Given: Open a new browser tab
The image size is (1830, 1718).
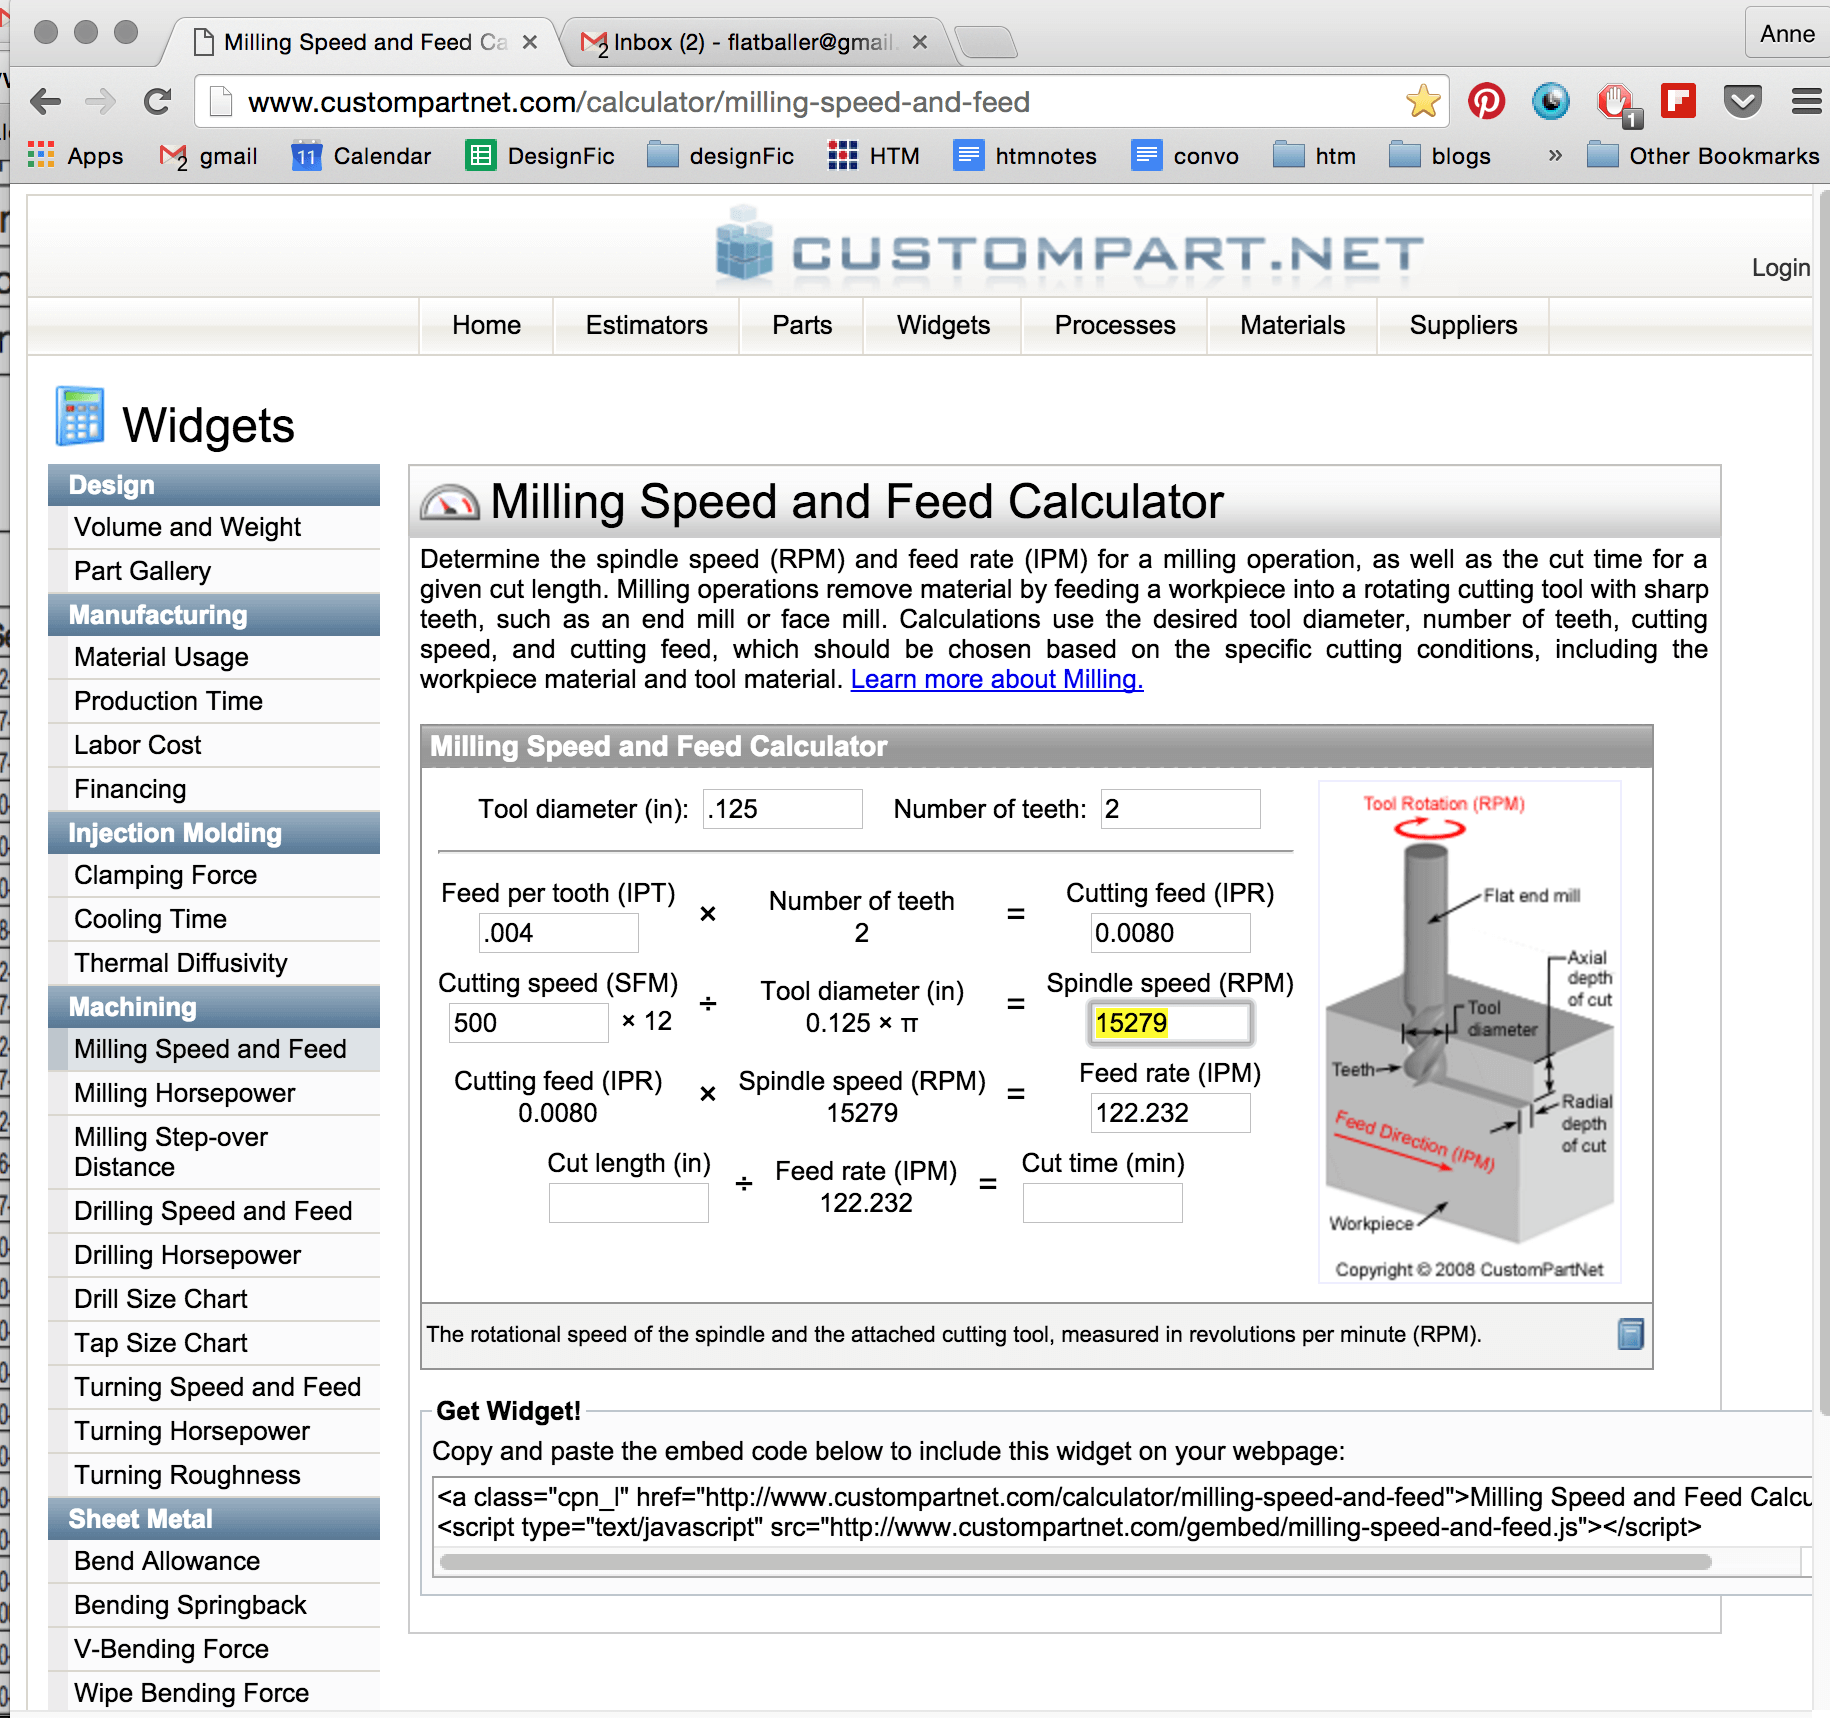Looking at the screenshot, I should click(x=986, y=43).
